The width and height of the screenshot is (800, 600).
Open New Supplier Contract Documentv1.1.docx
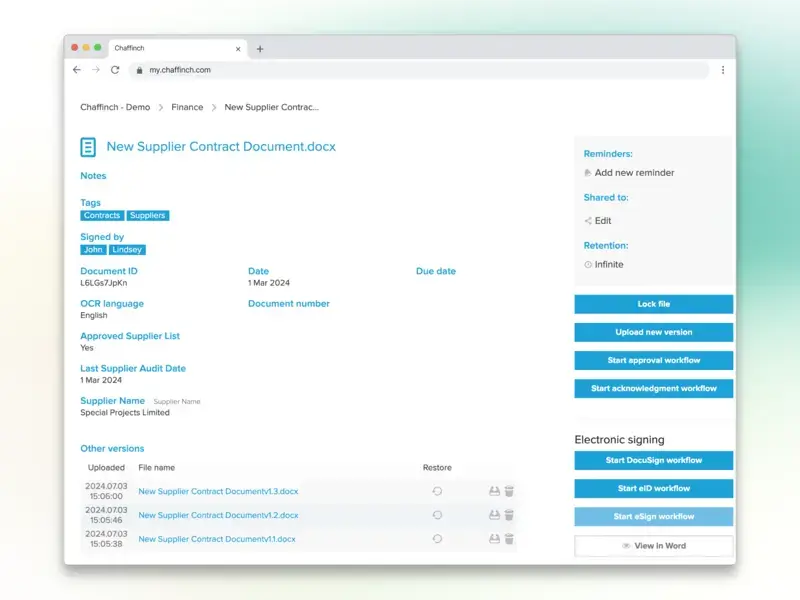click(217, 539)
